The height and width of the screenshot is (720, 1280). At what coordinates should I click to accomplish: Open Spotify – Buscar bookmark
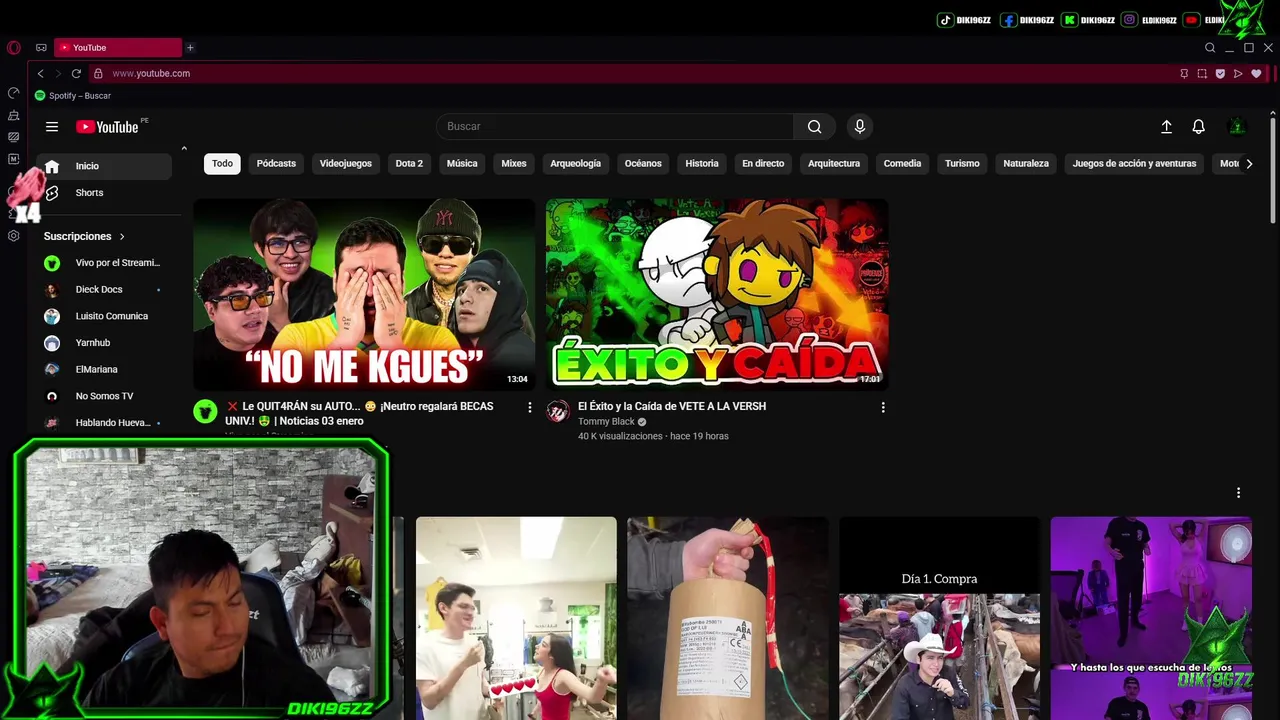(73, 96)
